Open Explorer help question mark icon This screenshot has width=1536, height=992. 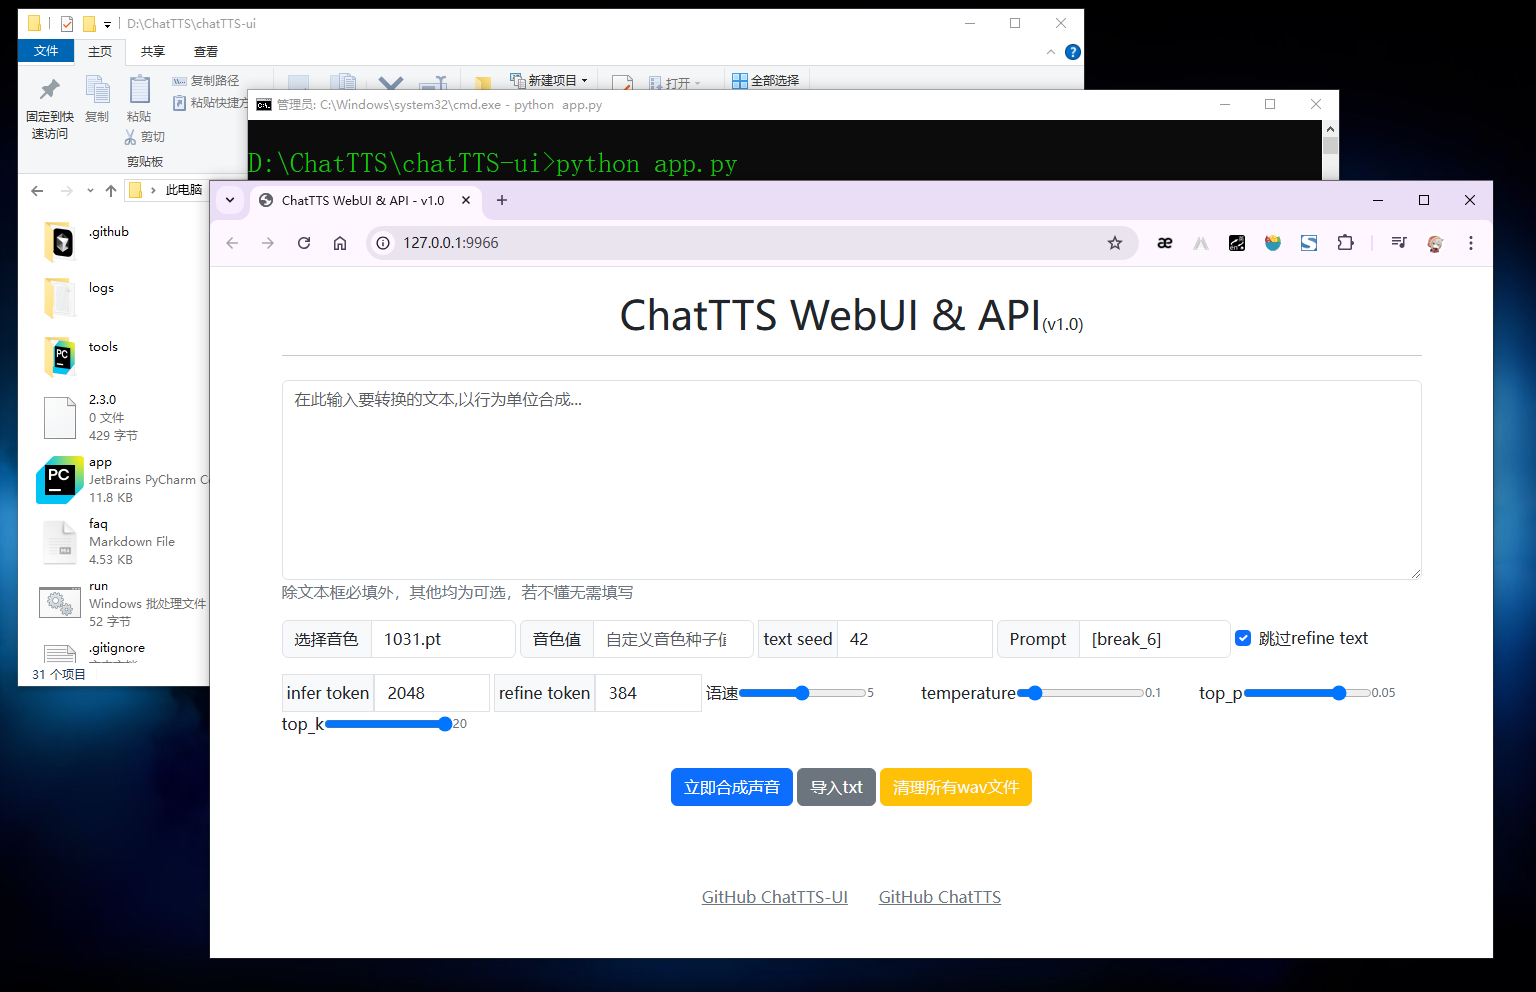coord(1073,52)
